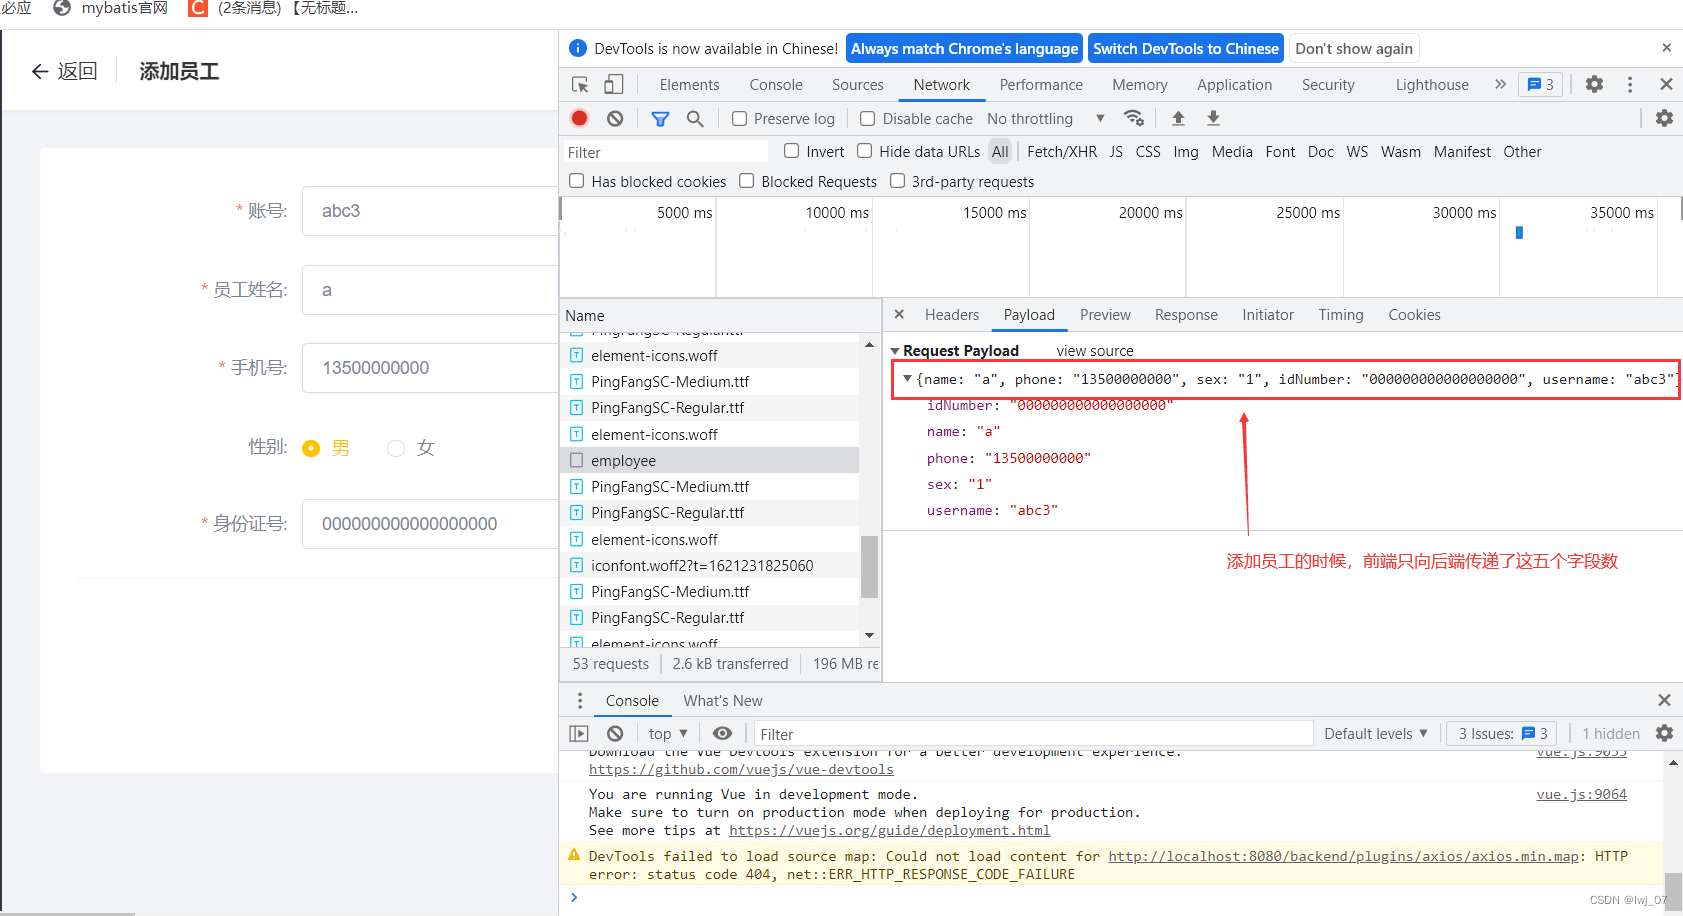Open DevTools customize three-dot menu
1683x916 pixels.
pos(1630,84)
